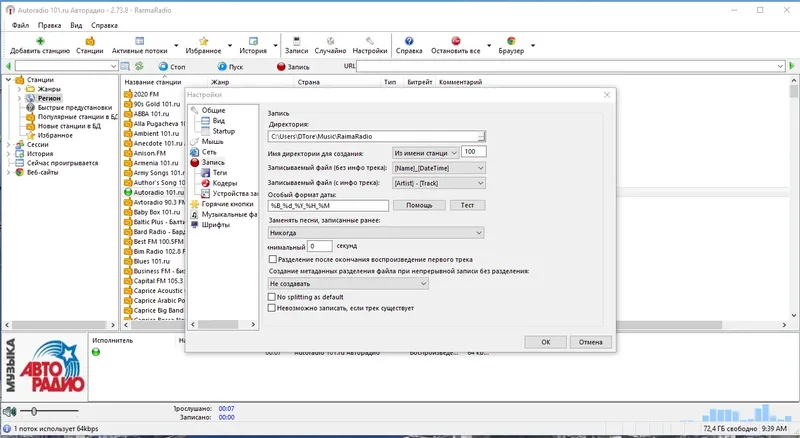The height and width of the screenshot is (438, 800).
Task: Click the red Запись record button
Action: click(x=293, y=66)
